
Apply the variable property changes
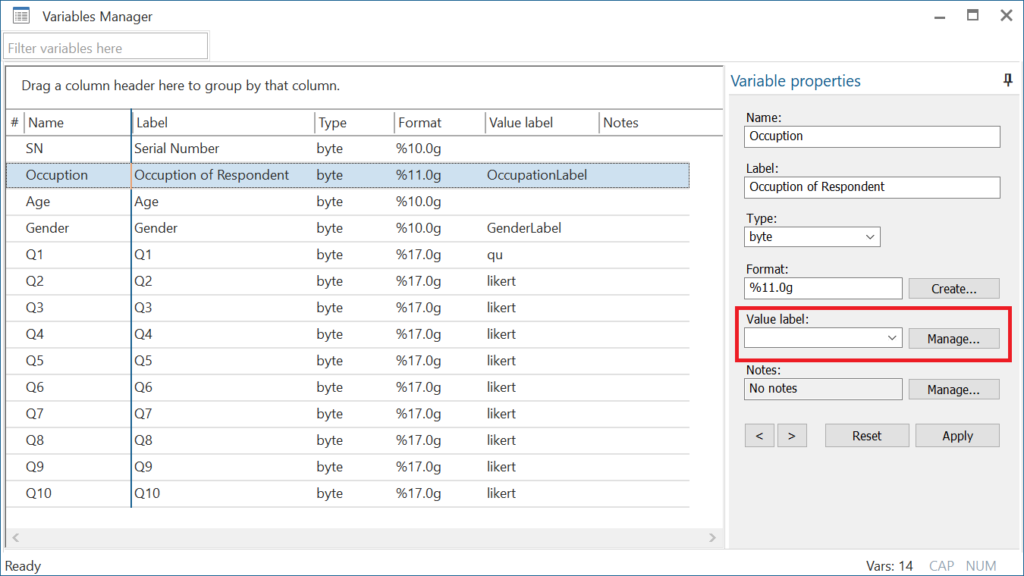[957, 436]
